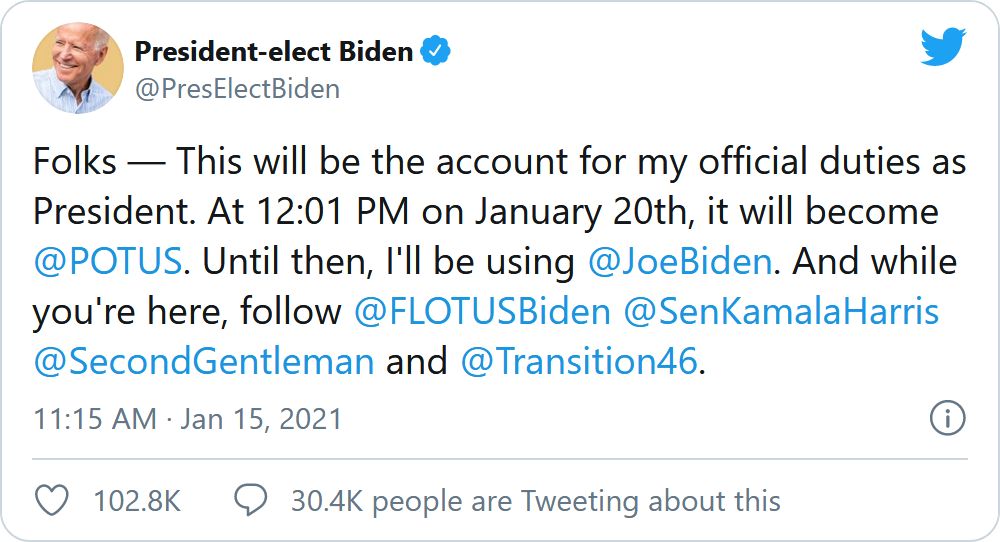Open "30.4K people are Tweeting about this"
The width and height of the screenshot is (1000, 542).
tap(535, 500)
